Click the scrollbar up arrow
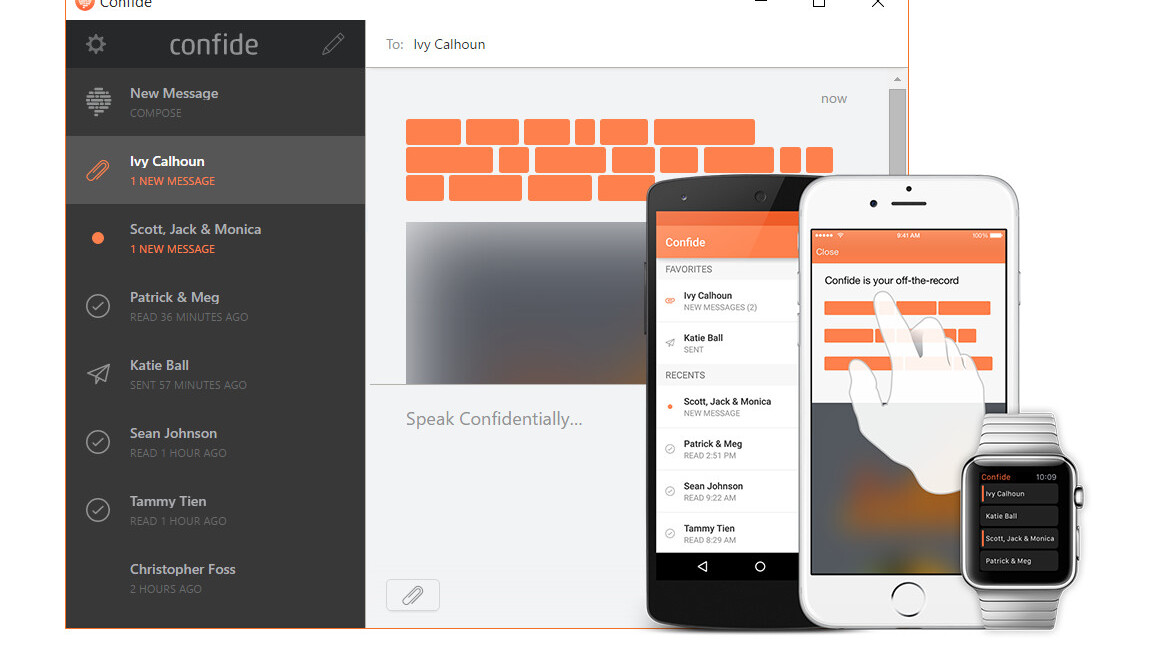Screen dimensions: 1150x647 pos(897,78)
